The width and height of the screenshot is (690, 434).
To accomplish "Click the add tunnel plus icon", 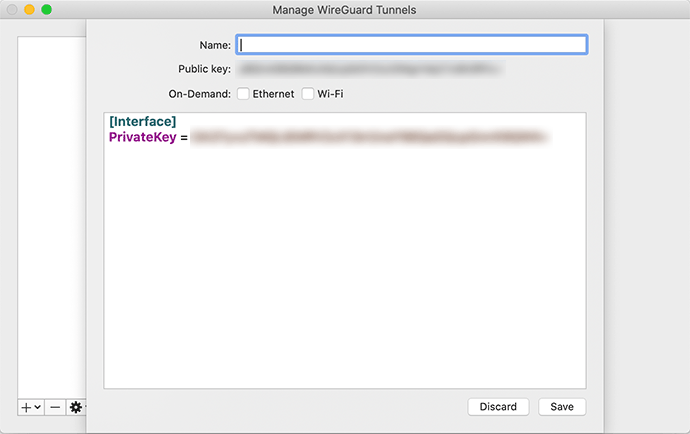I will (26, 408).
